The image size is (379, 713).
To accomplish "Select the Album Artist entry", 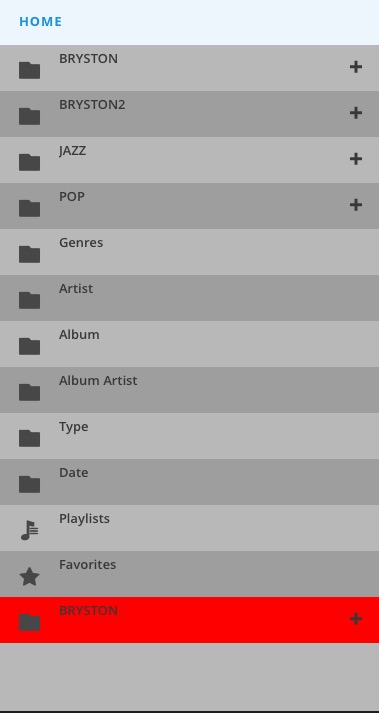I will pos(189,390).
